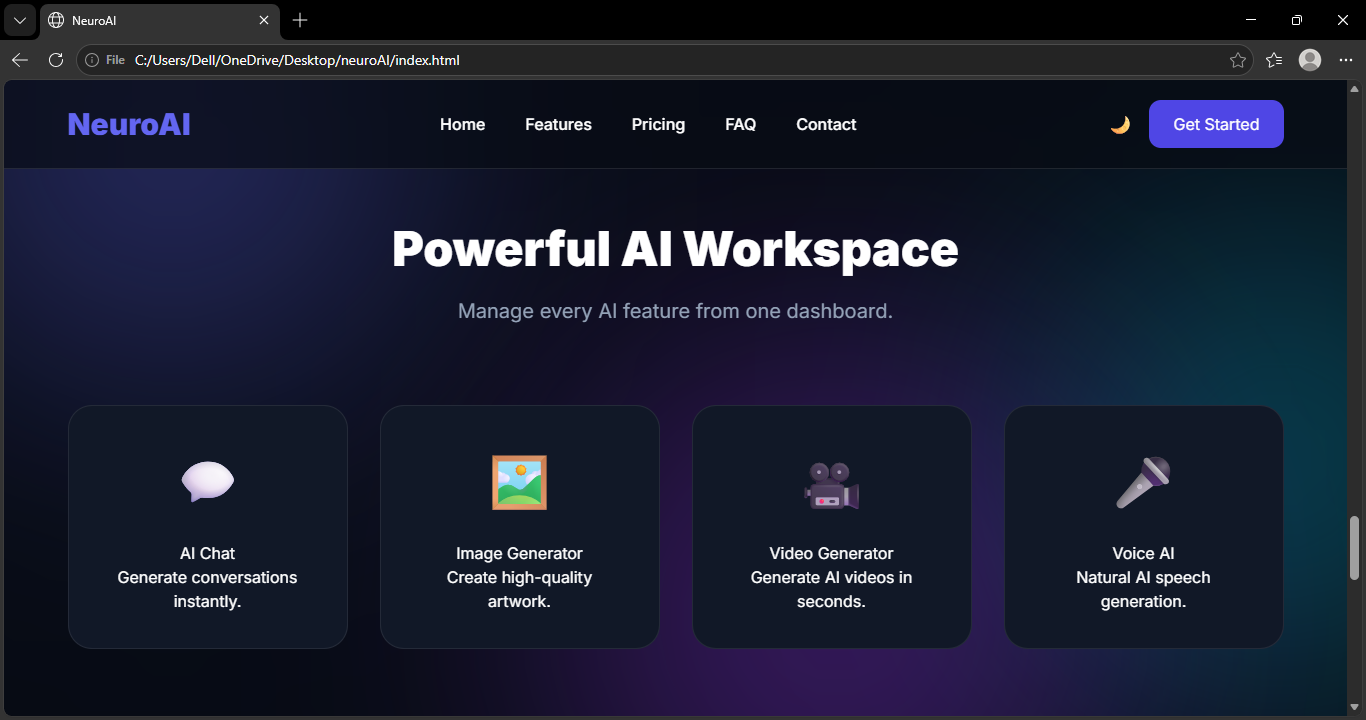Viewport: 1366px width, 720px height.
Task: Select the NeuroAI browser tab
Action: [159, 20]
